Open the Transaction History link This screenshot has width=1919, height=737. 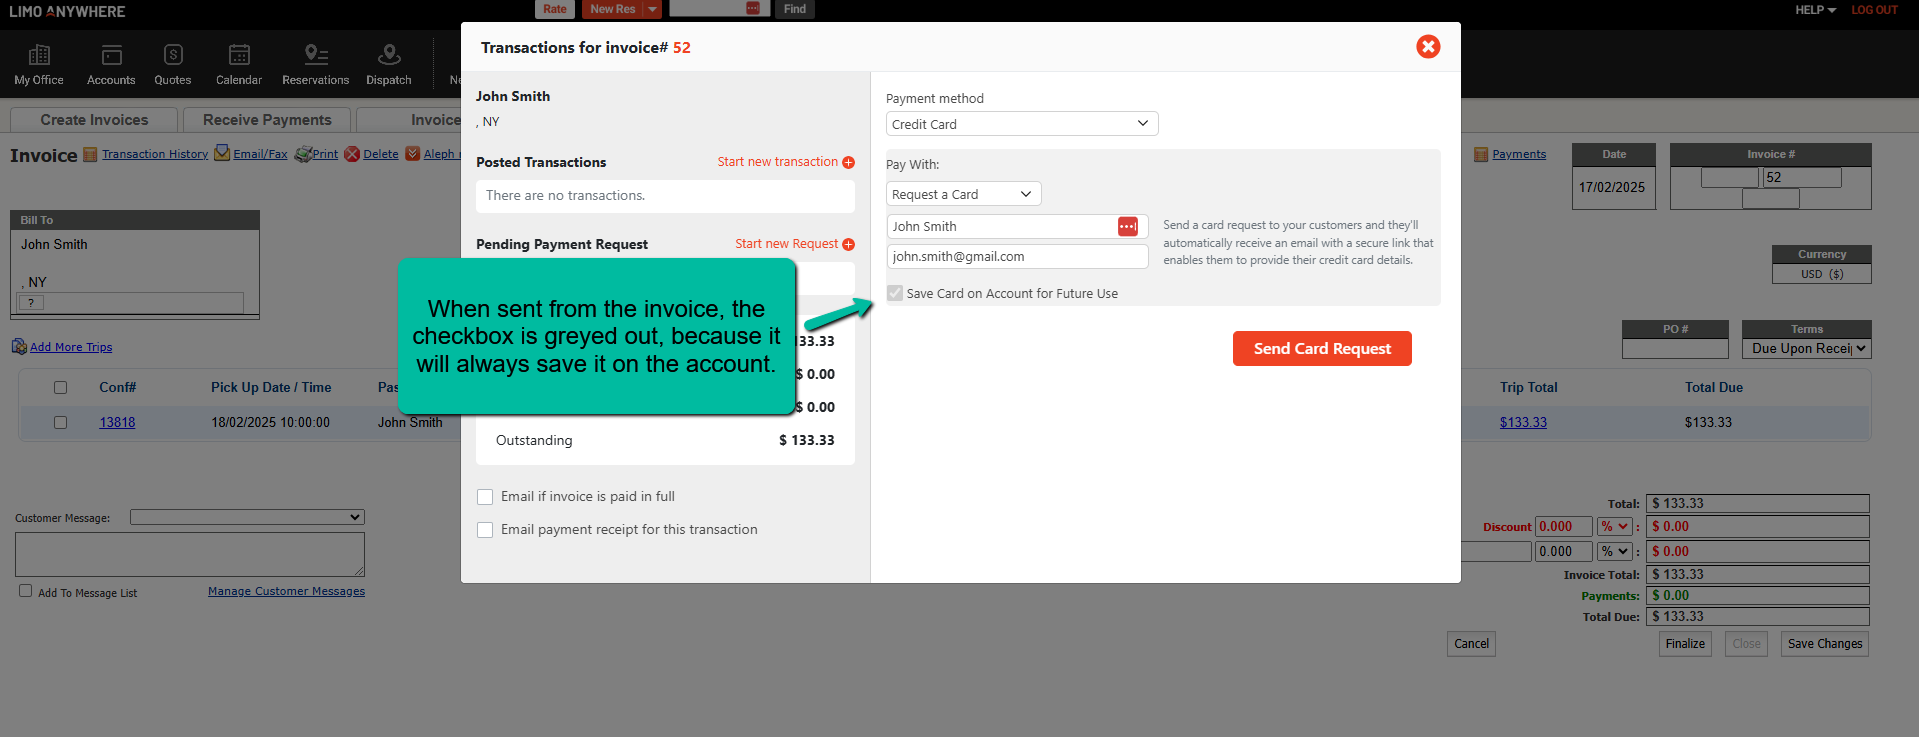[x=155, y=154]
